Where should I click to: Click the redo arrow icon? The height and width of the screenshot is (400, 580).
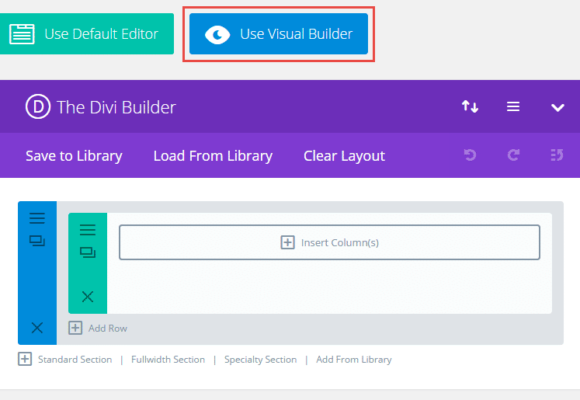[513, 155]
